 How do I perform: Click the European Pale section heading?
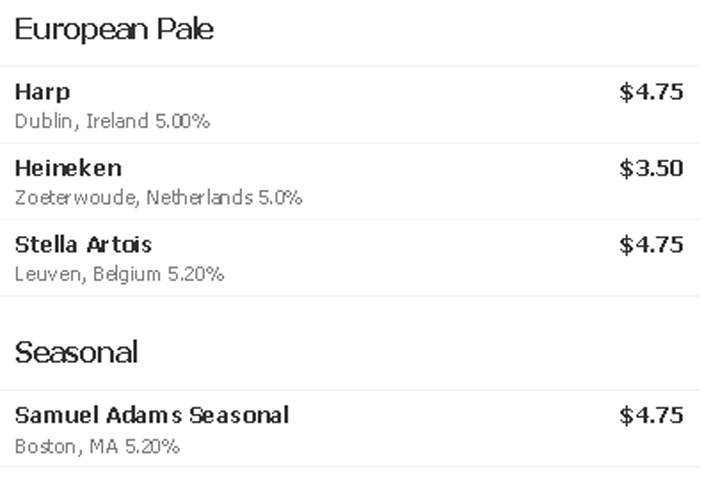pyautogui.click(x=114, y=29)
